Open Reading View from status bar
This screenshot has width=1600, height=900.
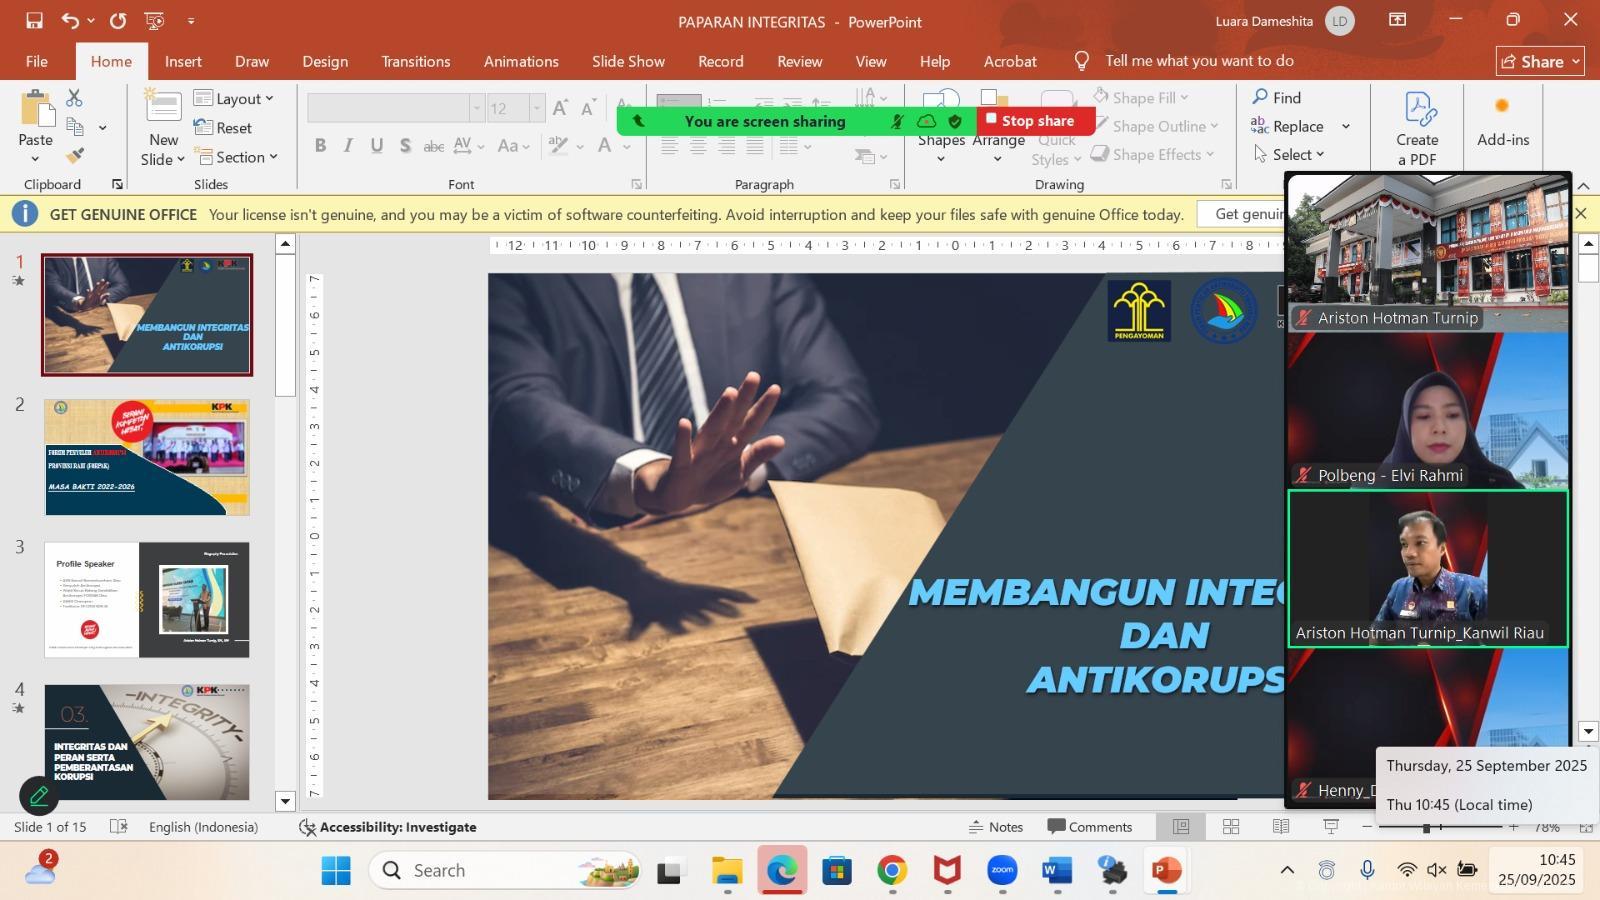click(x=1281, y=827)
